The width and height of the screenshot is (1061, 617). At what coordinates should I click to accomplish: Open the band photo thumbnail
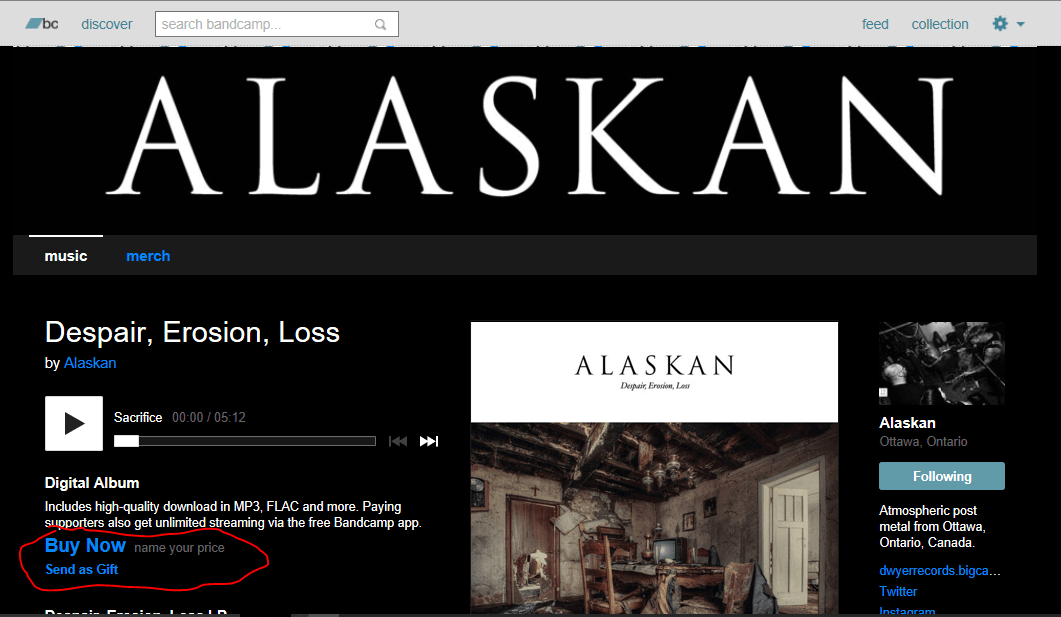(x=941, y=363)
